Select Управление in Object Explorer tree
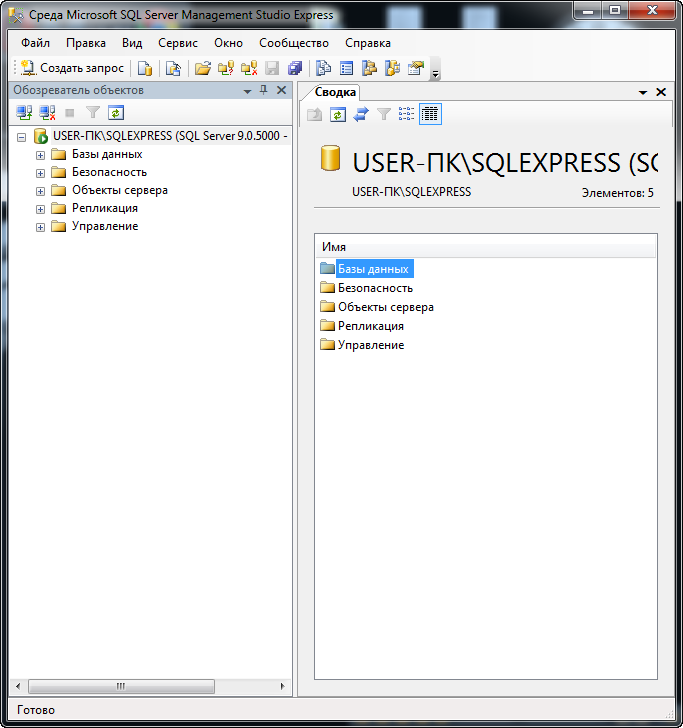 click(105, 227)
